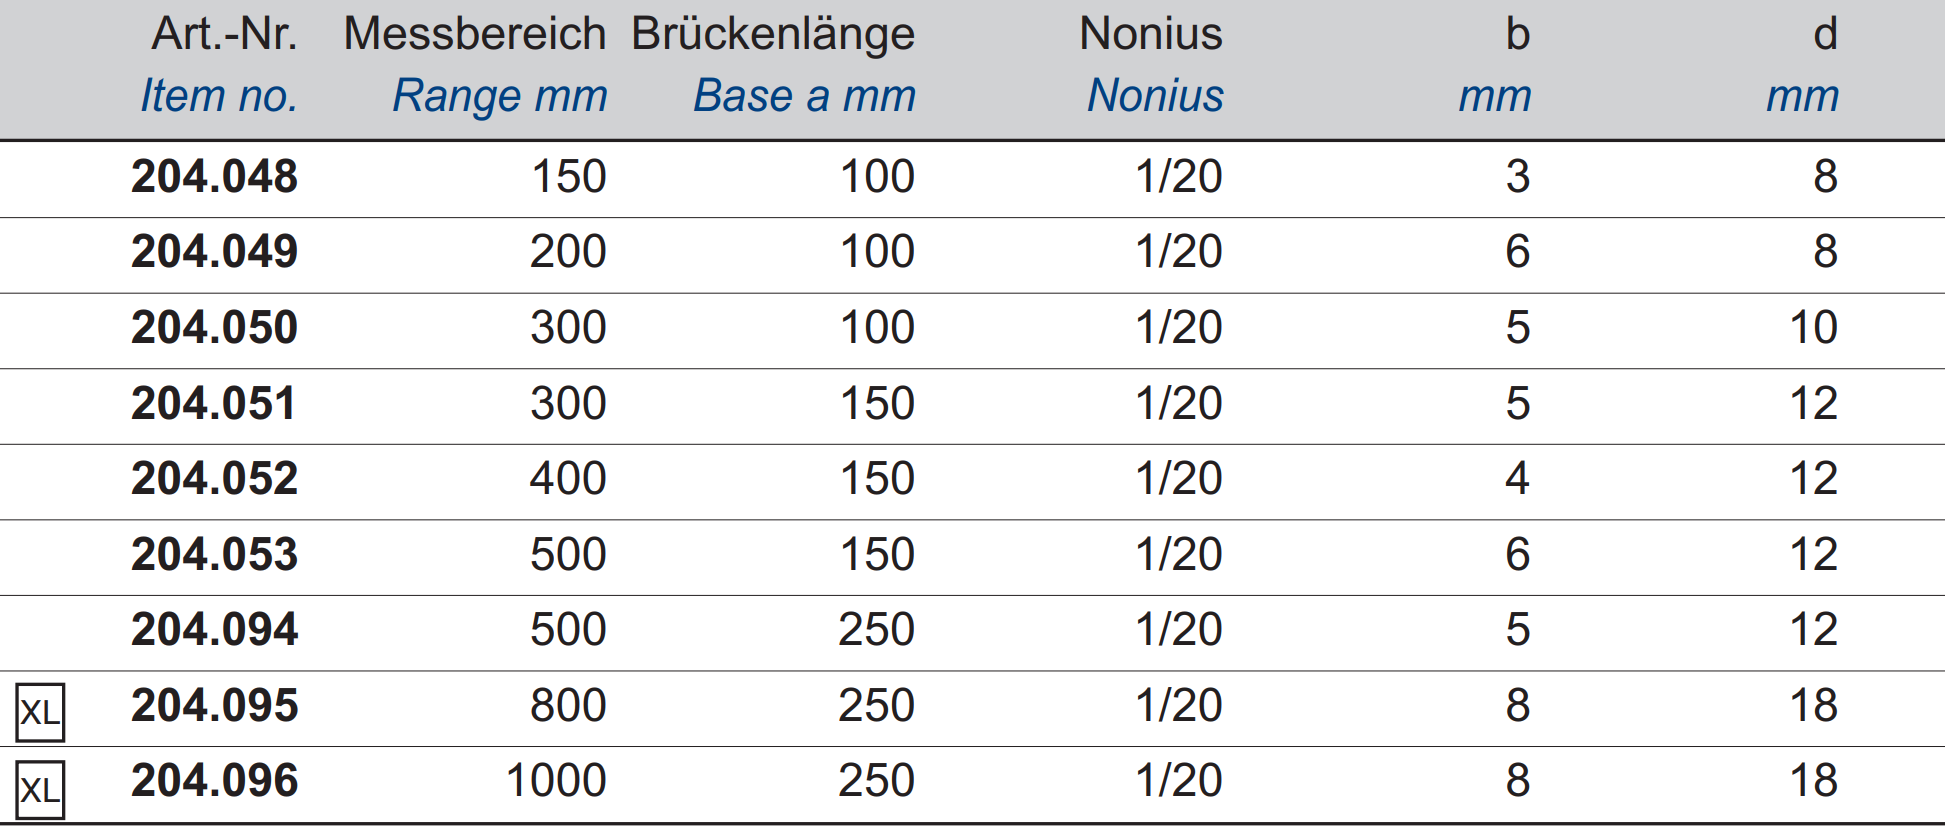This screenshot has height=831, width=1945.
Task: Click the d mm column header
Action: (1803, 65)
